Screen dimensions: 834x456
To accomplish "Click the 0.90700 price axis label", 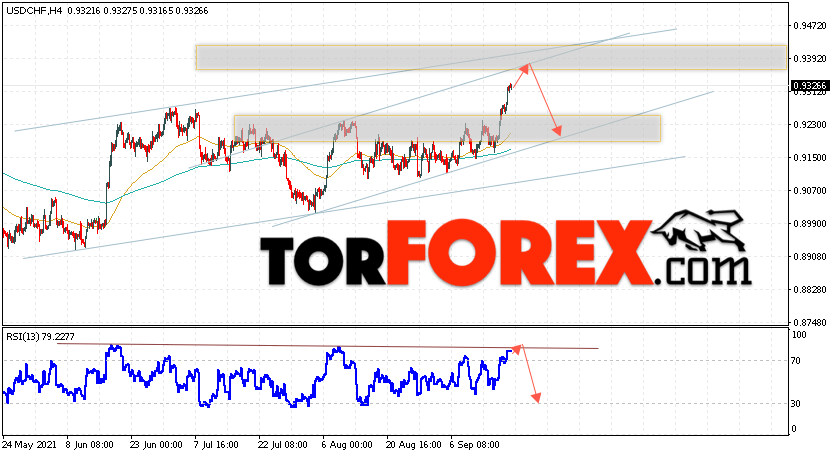I will pos(810,190).
